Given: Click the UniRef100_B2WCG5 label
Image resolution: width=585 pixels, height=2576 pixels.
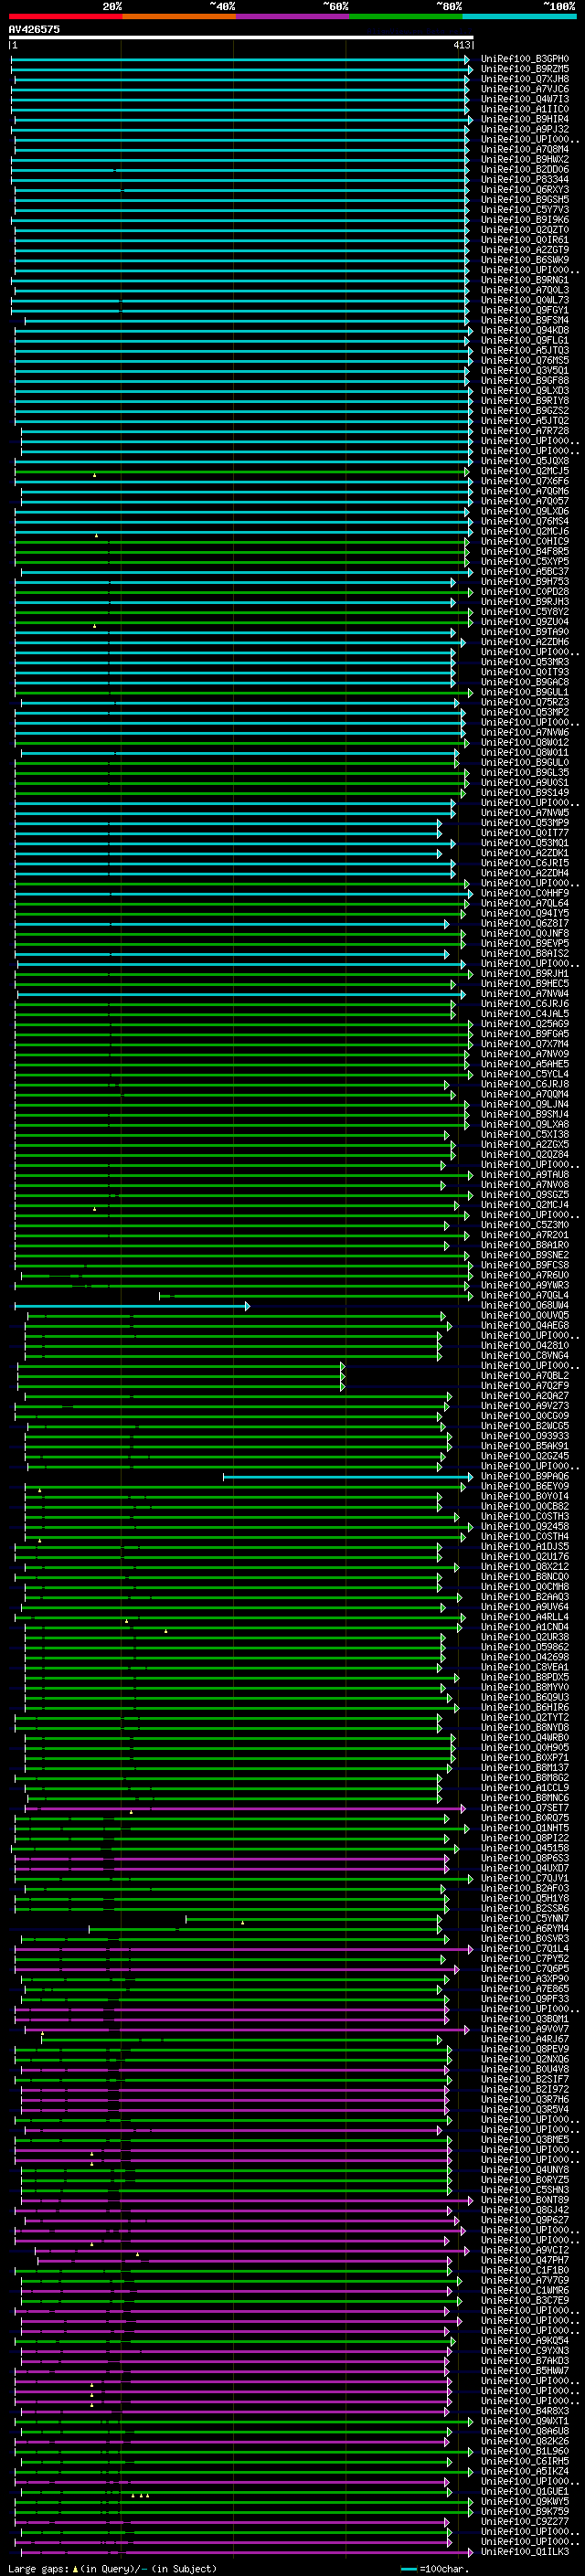Looking at the screenshot, I should pos(525,1426).
